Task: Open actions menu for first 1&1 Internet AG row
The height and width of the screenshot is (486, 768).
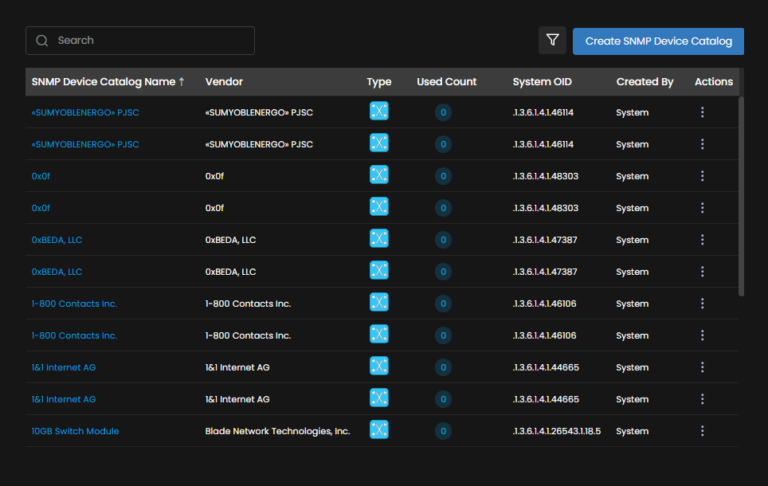Action: pos(702,367)
